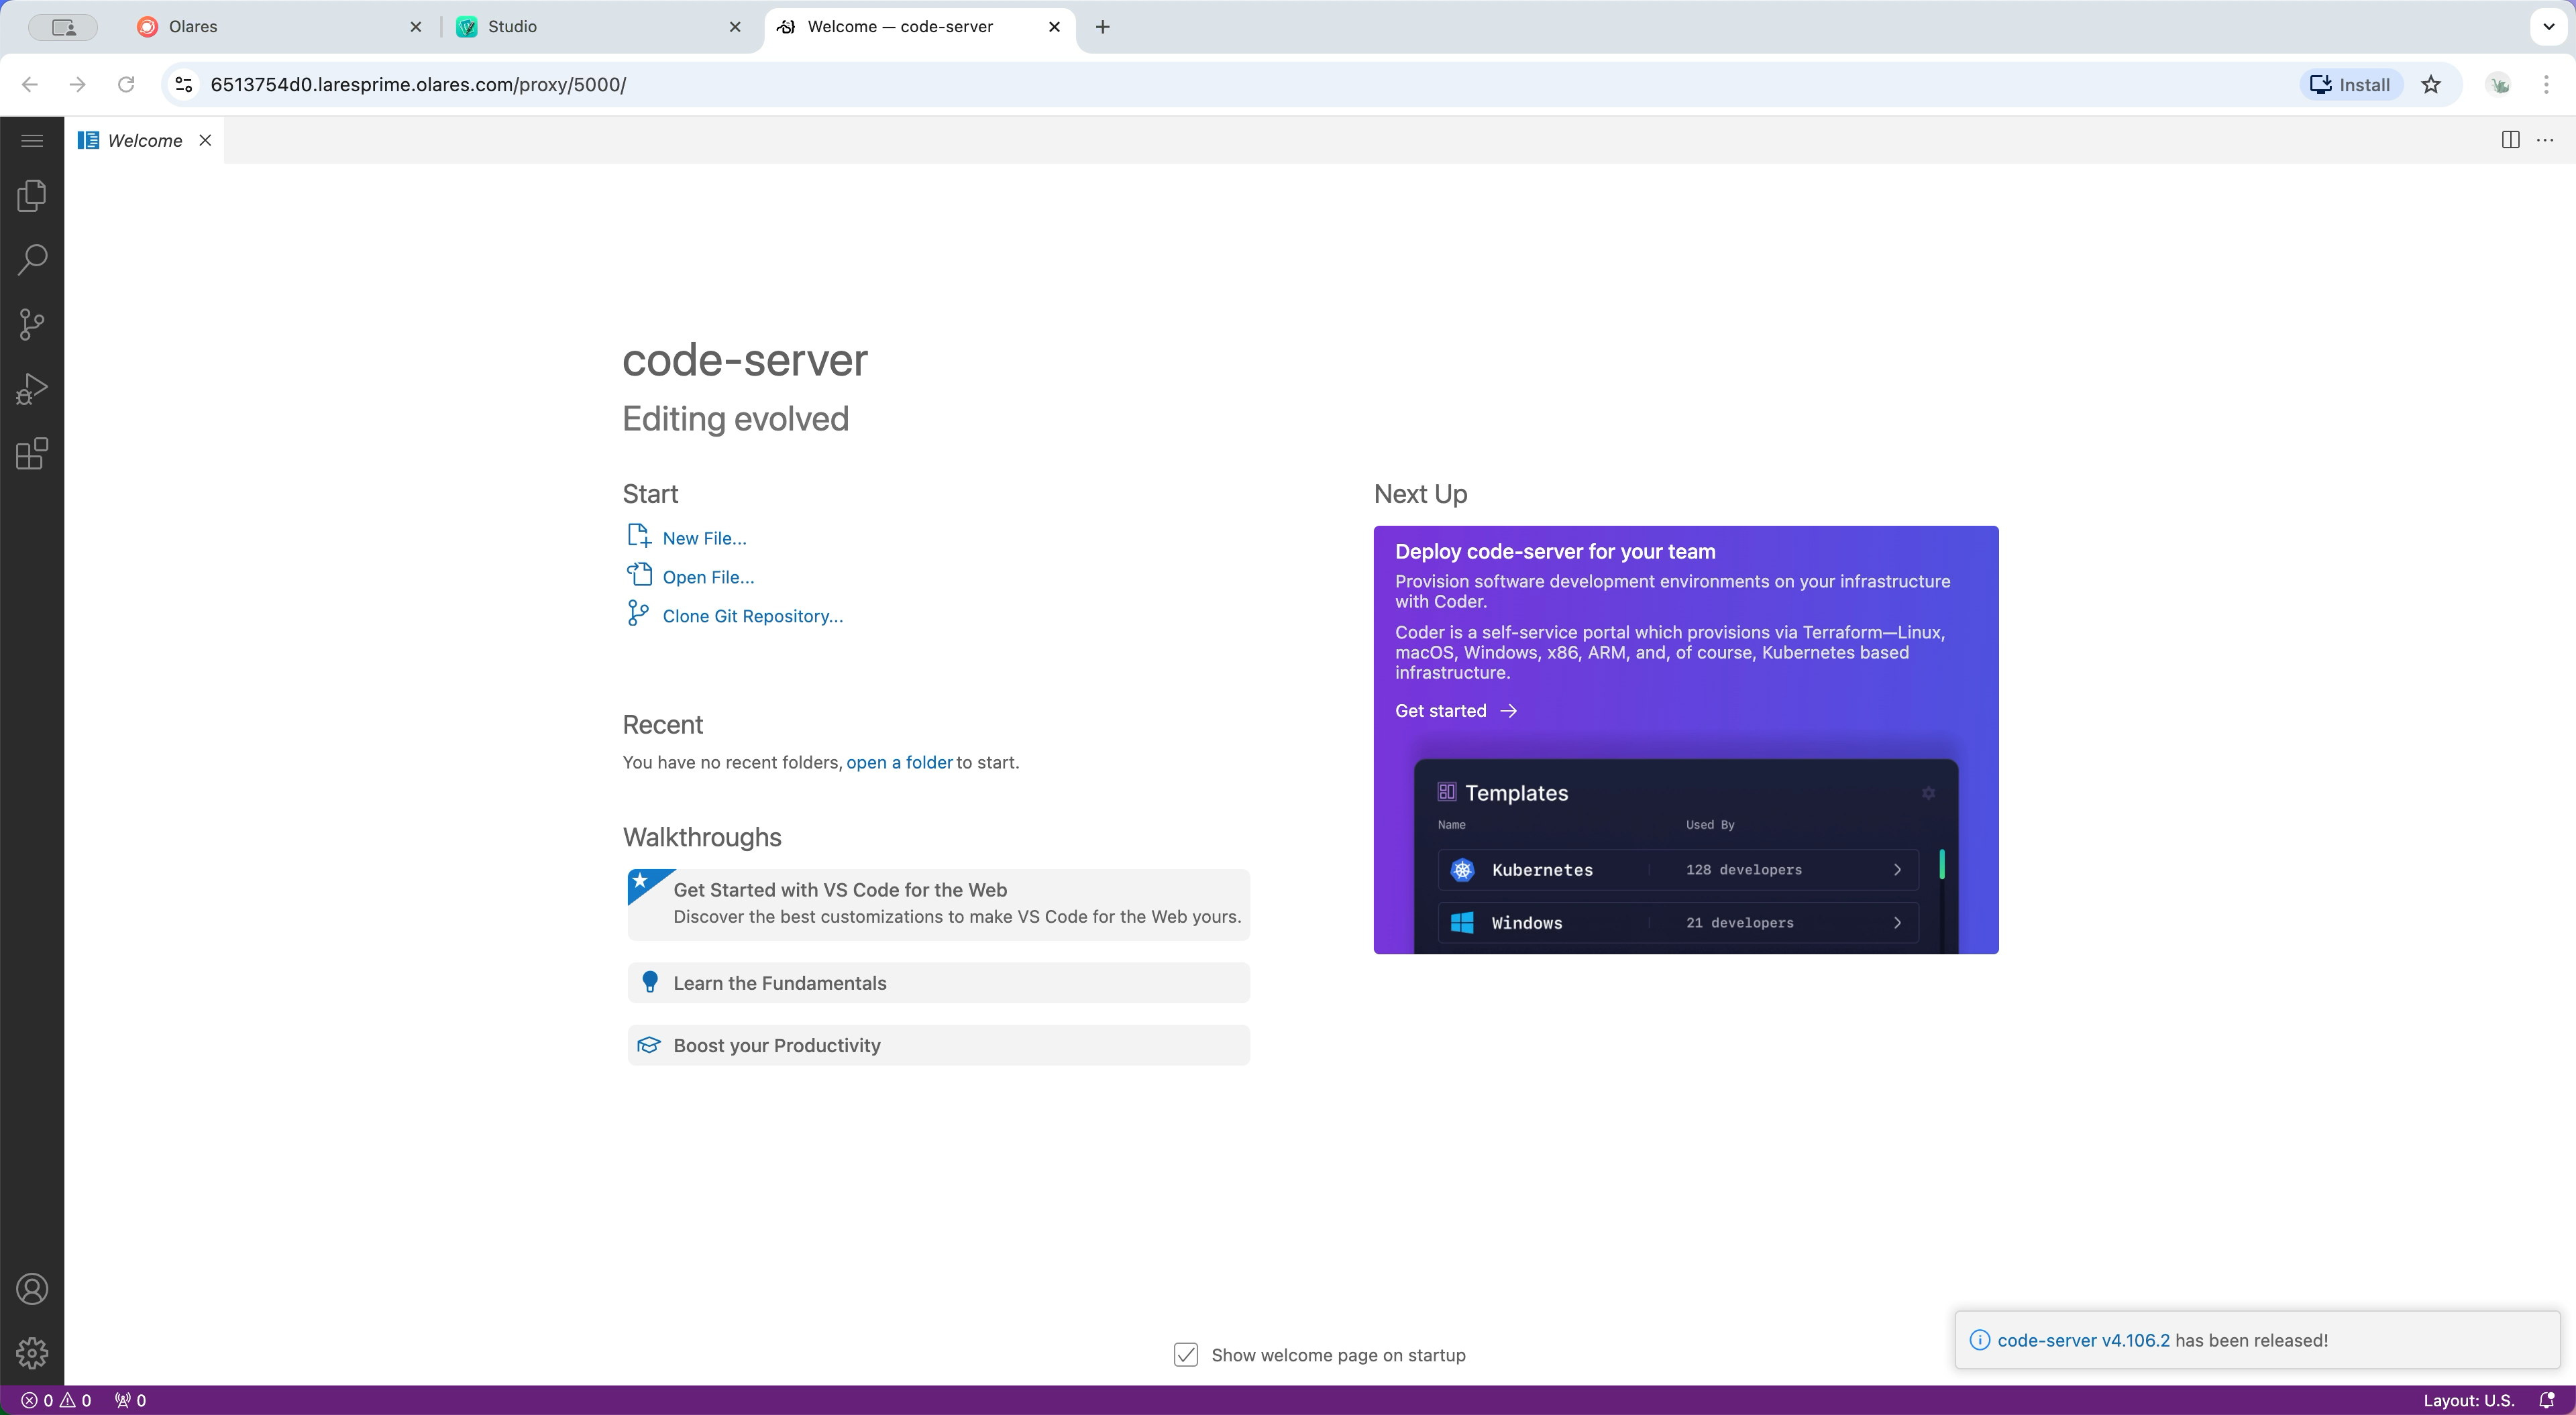The height and width of the screenshot is (1415, 2576).
Task: Bookmark the page with the star icon
Action: coord(2432,85)
